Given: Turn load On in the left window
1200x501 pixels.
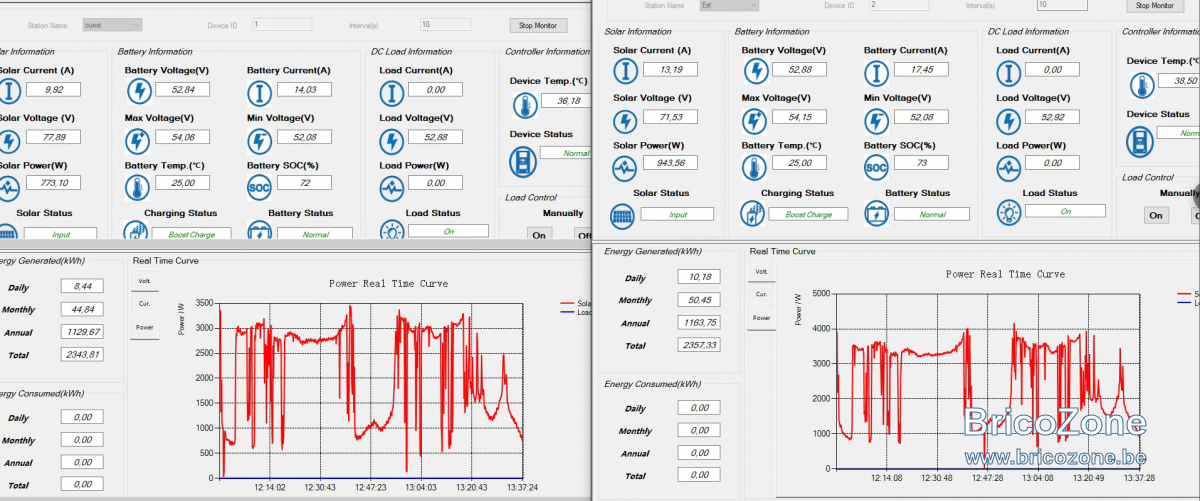Looking at the screenshot, I should (539, 235).
